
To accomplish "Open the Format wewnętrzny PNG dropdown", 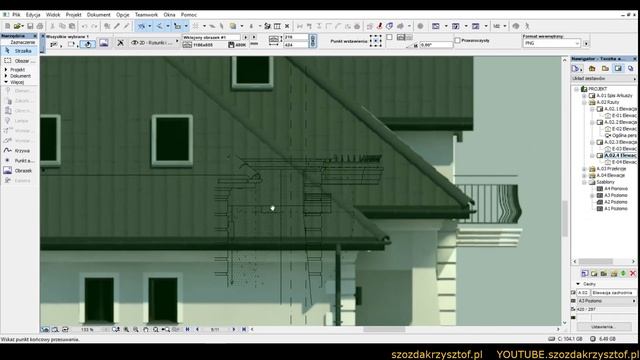I will click(552, 43).
